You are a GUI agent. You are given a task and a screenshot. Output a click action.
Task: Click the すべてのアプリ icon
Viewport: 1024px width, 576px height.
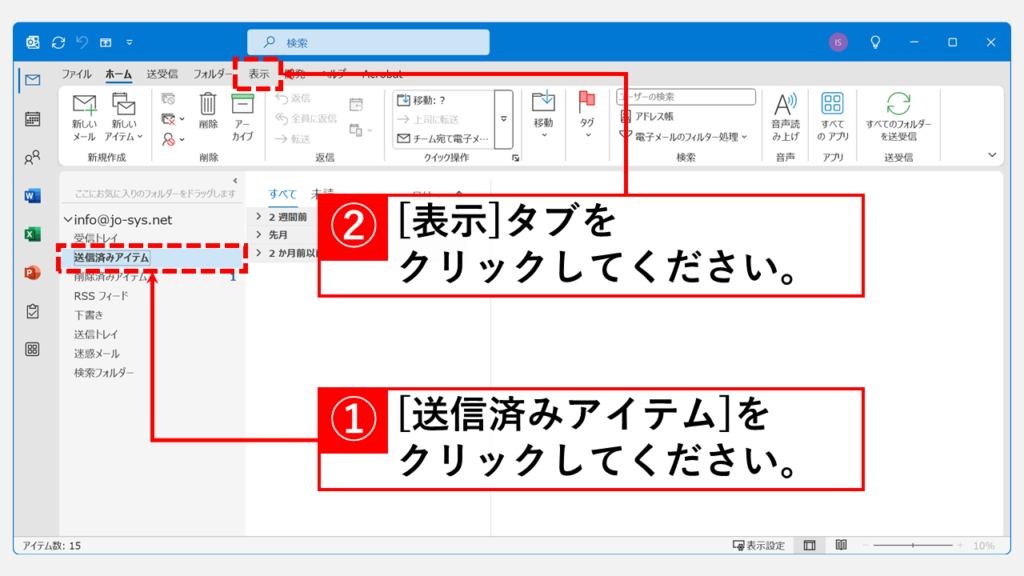coord(833,118)
